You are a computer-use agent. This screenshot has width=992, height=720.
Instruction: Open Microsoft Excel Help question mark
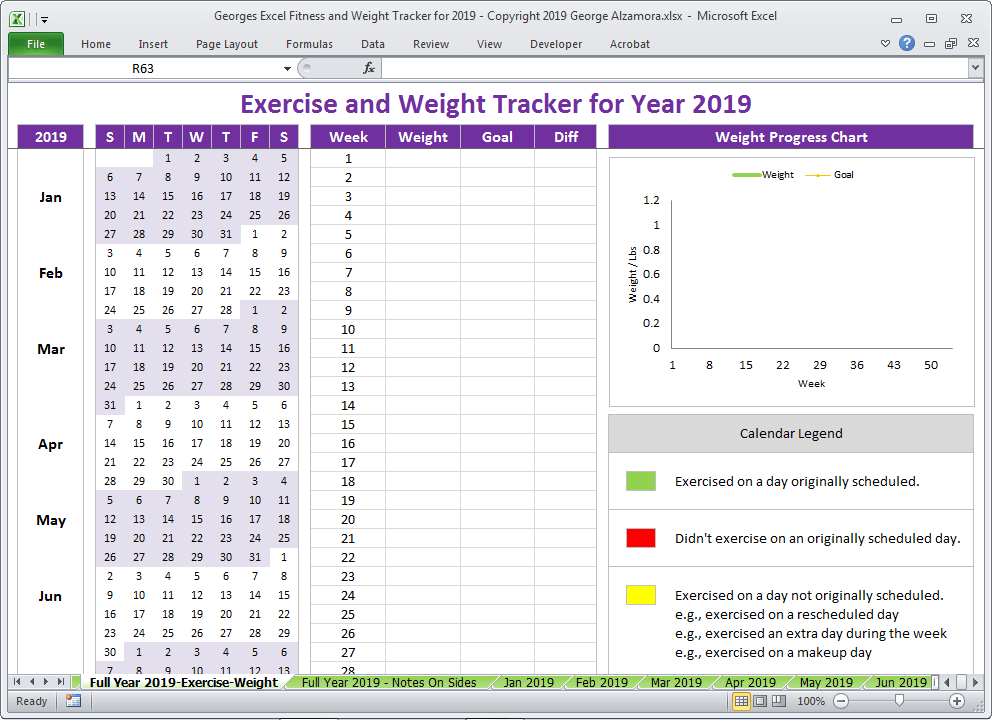tap(907, 44)
